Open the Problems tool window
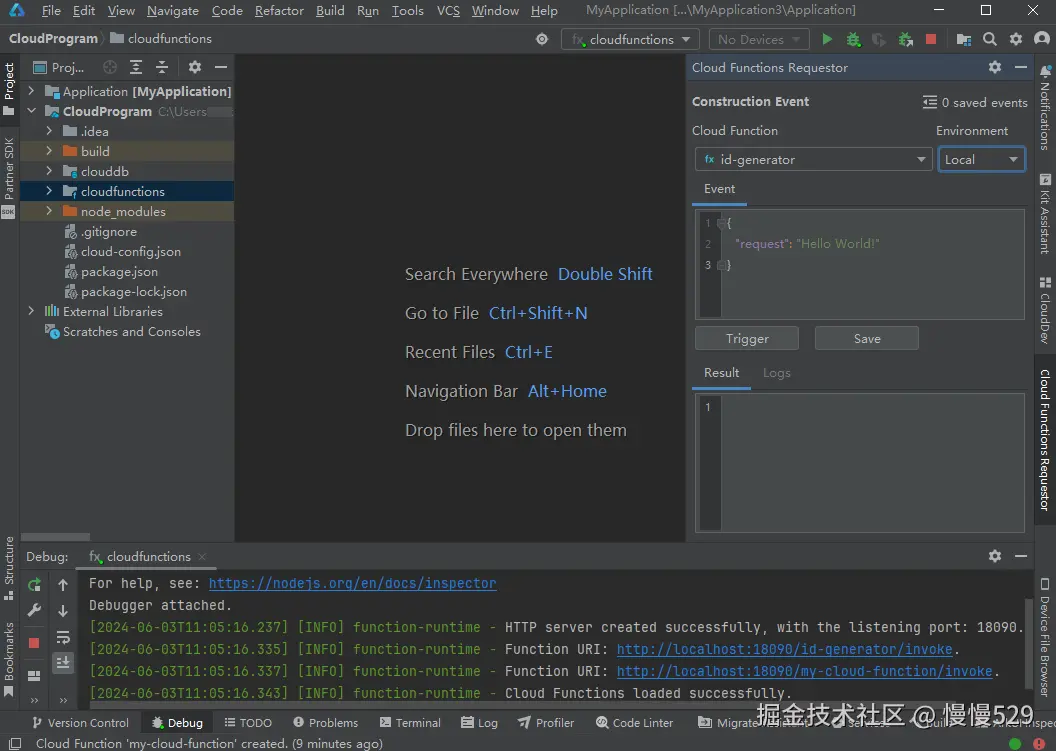The height and width of the screenshot is (751, 1056). (326, 723)
